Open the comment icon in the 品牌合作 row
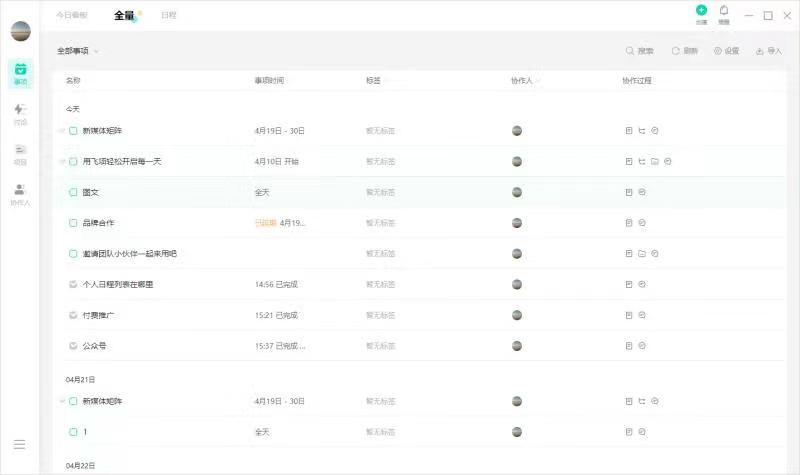This screenshot has width=800, height=475. [642, 222]
